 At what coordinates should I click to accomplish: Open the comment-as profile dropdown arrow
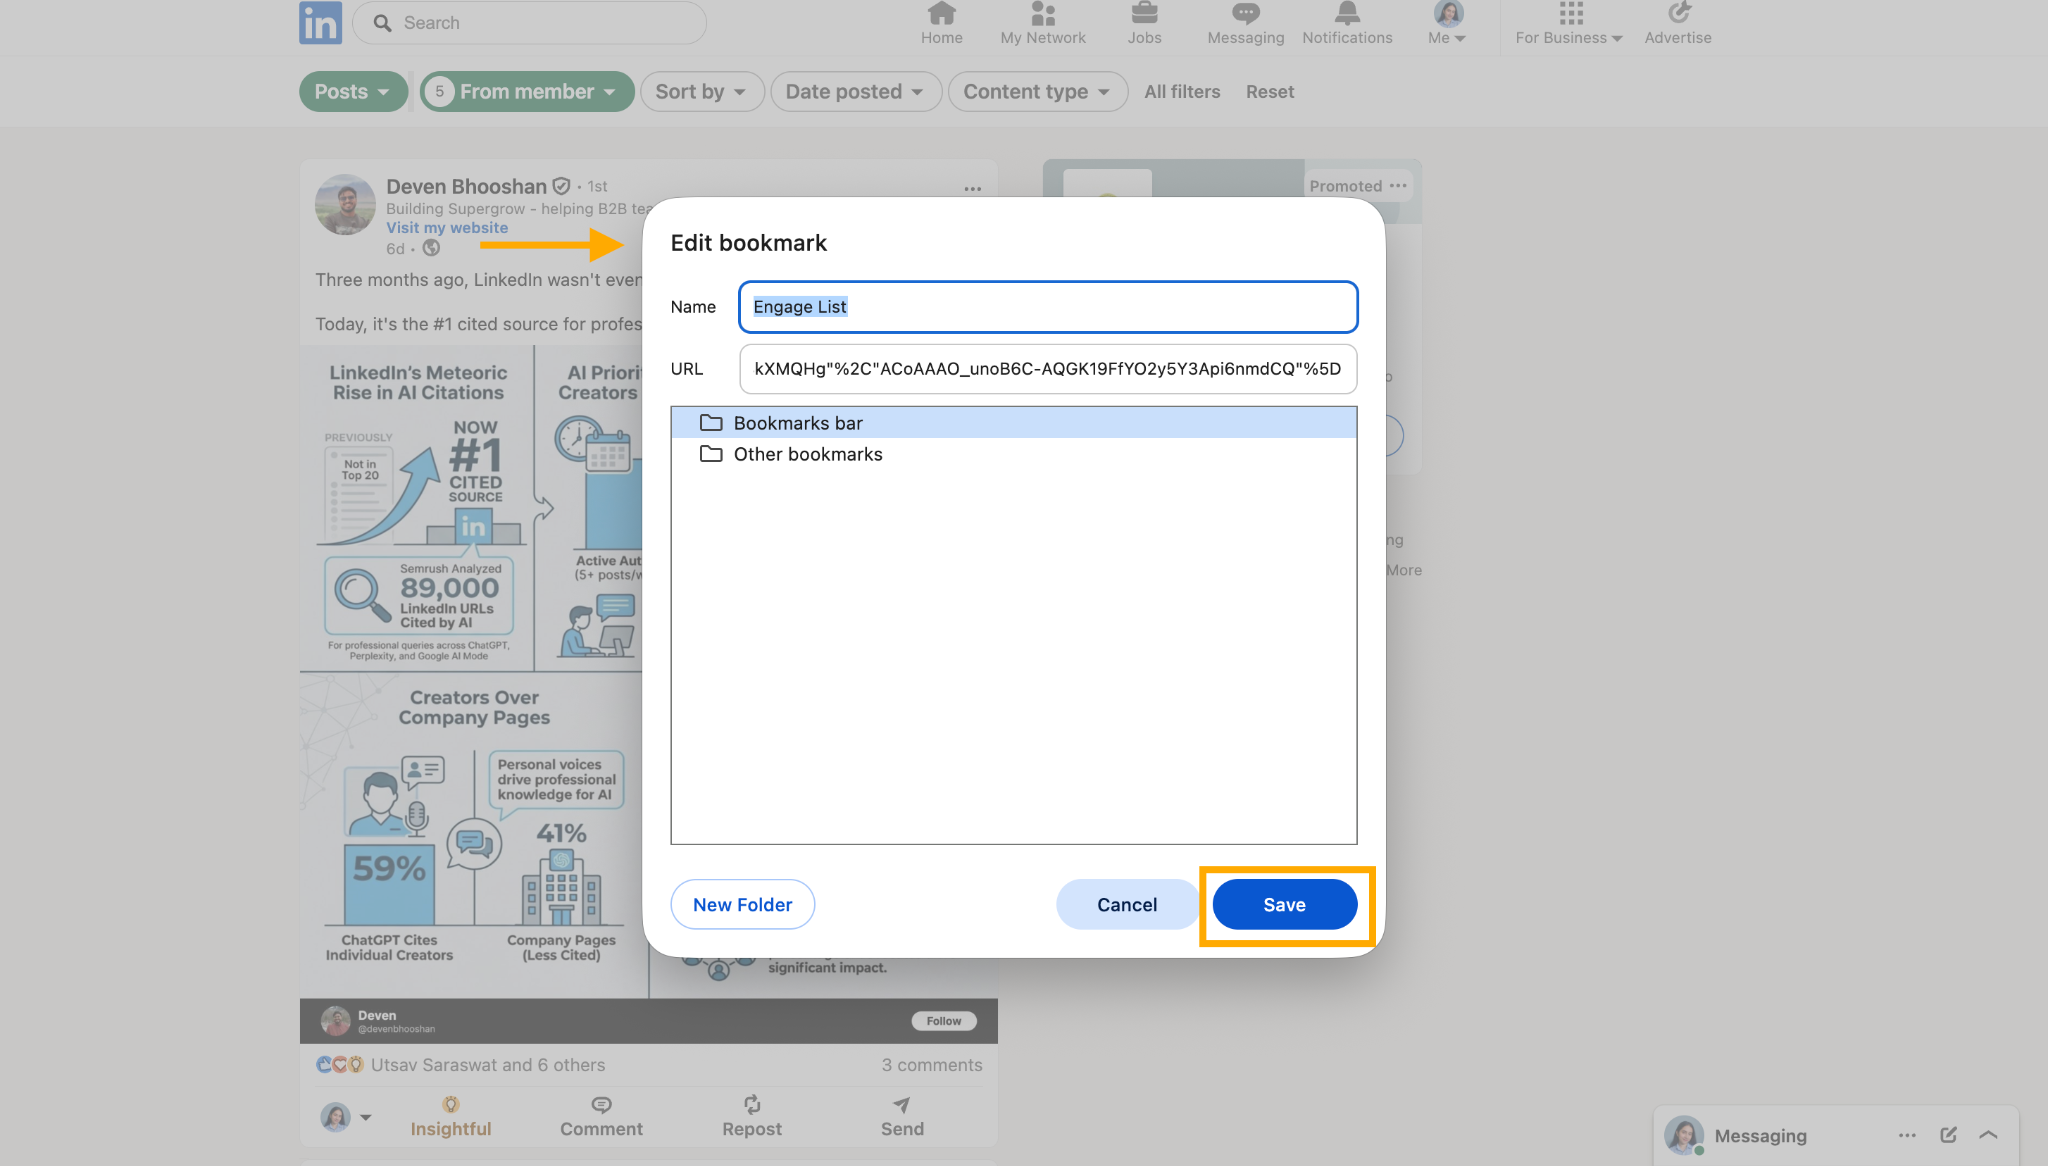pos(366,1117)
